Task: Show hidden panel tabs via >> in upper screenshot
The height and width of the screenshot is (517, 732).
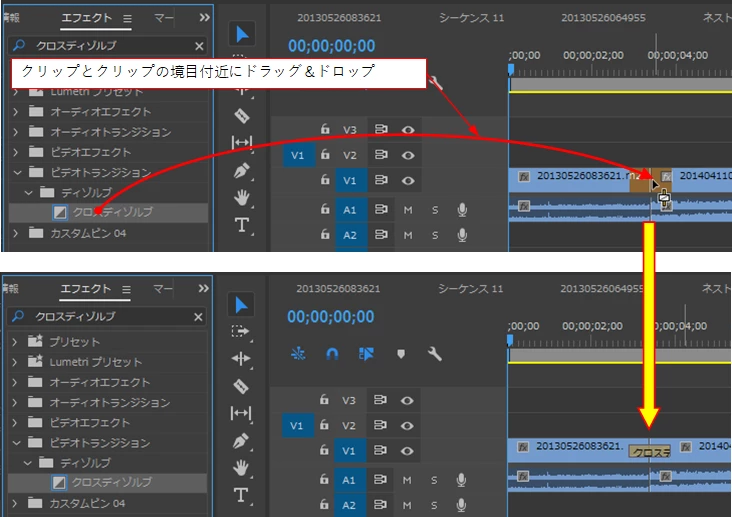Action: click(204, 18)
